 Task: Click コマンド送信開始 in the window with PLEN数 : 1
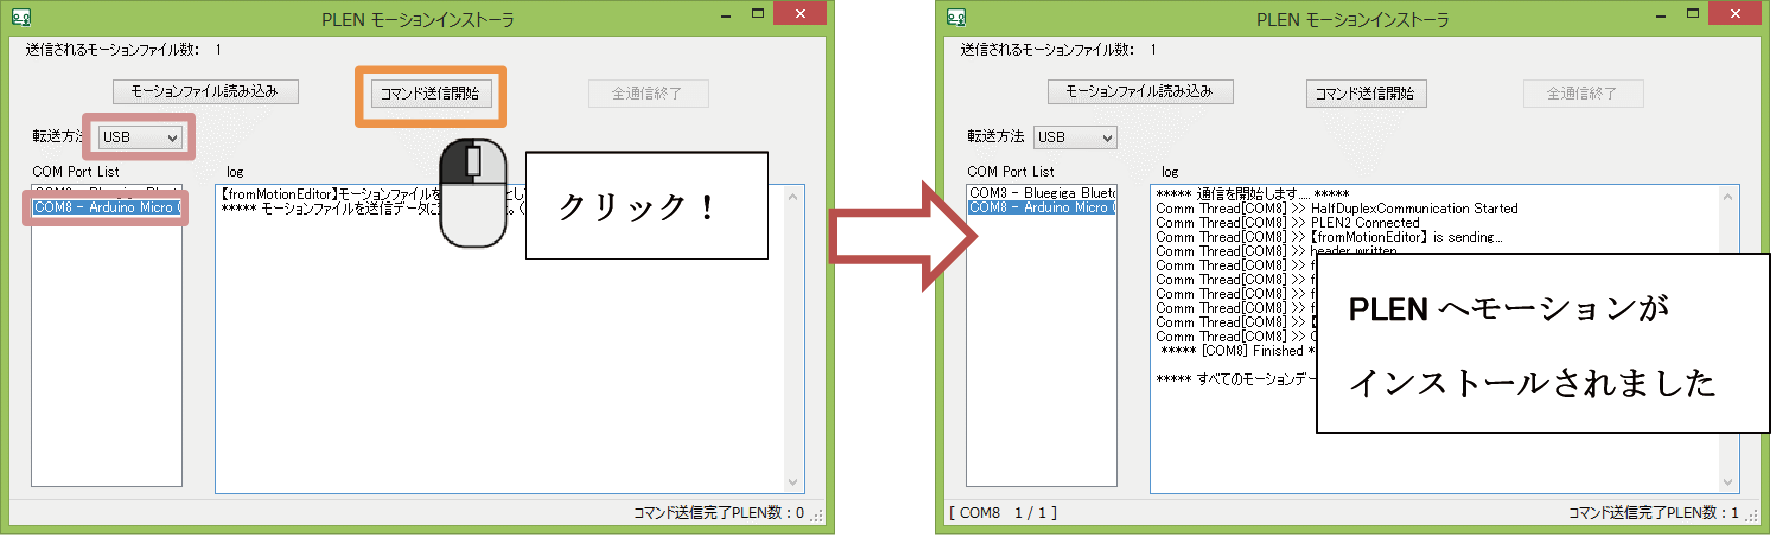(x=1366, y=94)
